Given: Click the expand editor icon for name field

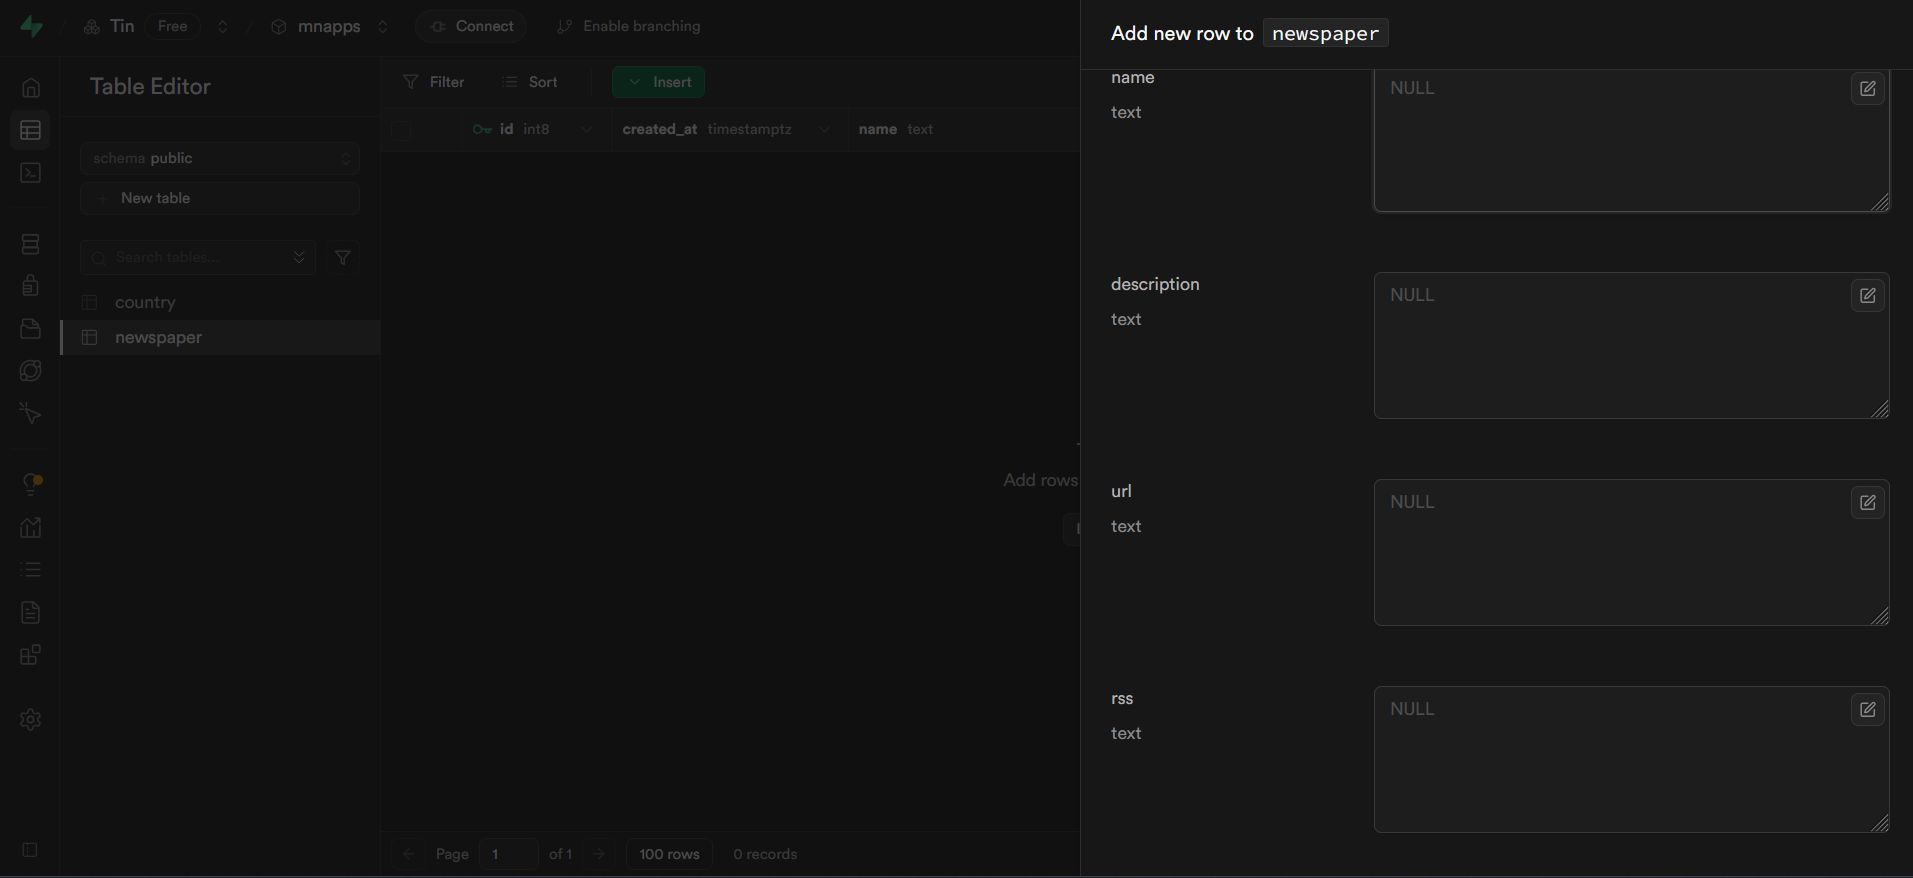Looking at the screenshot, I should (x=1867, y=89).
